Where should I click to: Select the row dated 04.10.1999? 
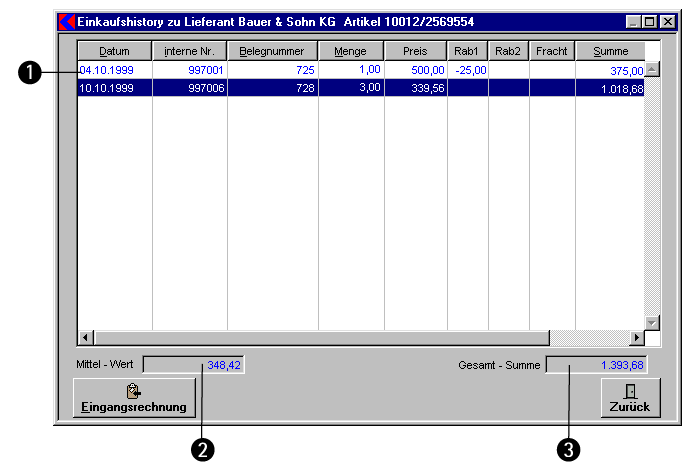[x=360, y=70]
